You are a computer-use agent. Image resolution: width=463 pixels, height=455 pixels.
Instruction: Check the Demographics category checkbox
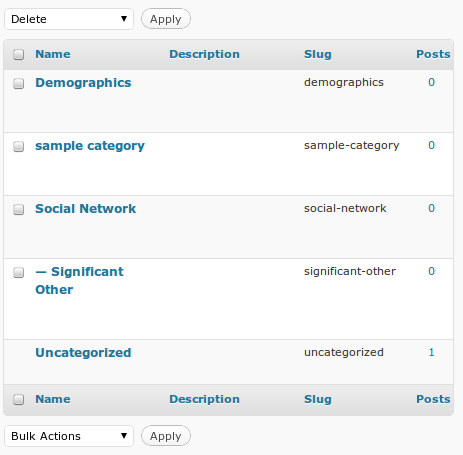pyautogui.click(x=19, y=83)
